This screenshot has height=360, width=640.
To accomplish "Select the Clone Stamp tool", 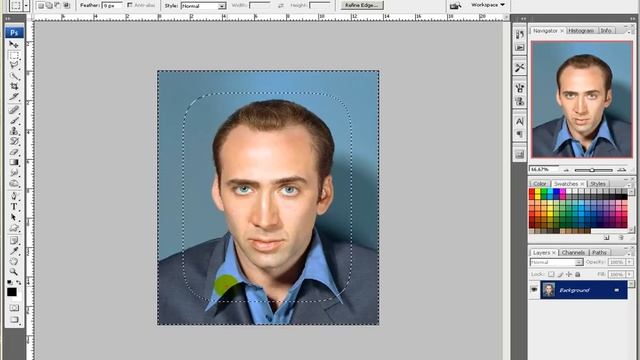I will 14,131.
